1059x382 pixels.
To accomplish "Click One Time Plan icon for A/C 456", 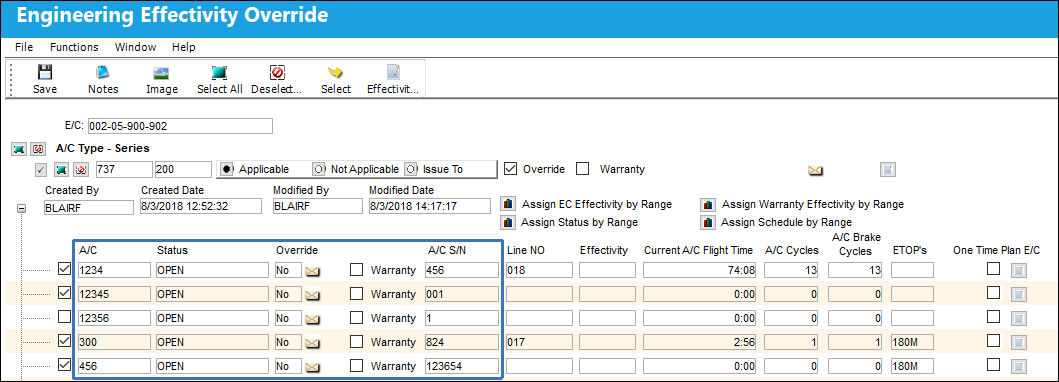I will coord(1018,366).
